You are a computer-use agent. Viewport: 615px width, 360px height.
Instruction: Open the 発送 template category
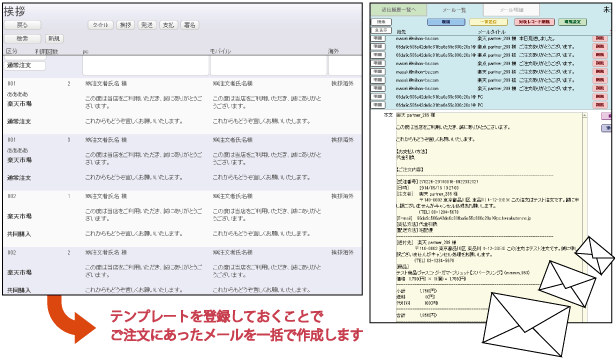click(147, 25)
